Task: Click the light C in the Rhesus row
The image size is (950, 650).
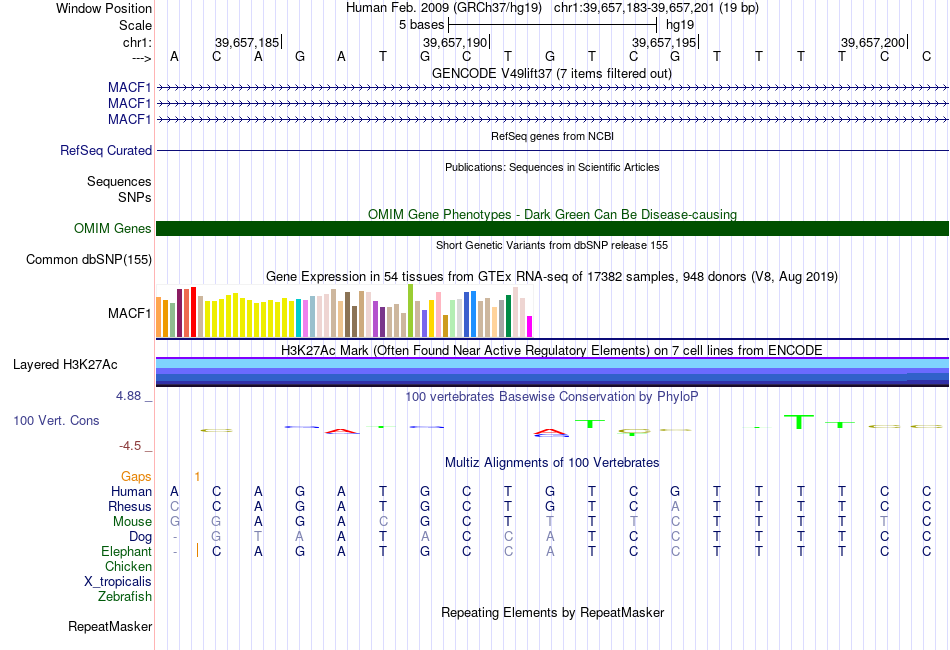Action: (174, 506)
